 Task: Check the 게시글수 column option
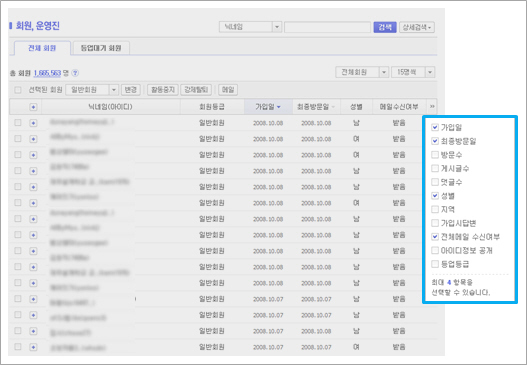pos(435,168)
